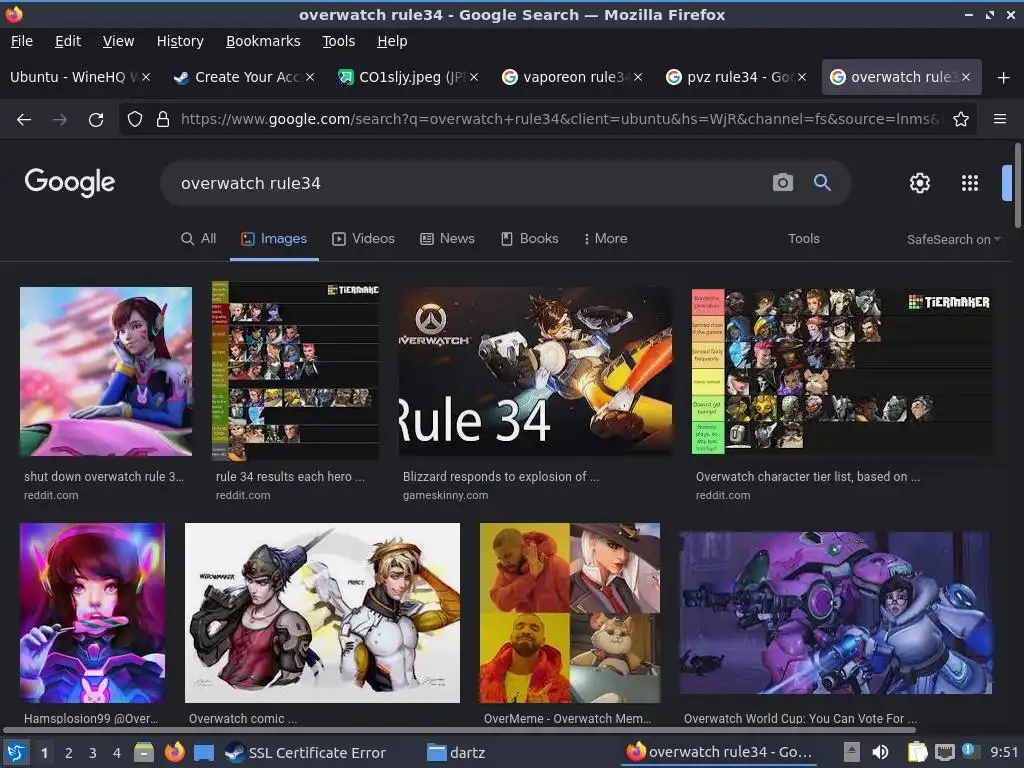Click the tray notification icon with blue badge
The width and height of the screenshot is (1024, 768).
point(970,751)
